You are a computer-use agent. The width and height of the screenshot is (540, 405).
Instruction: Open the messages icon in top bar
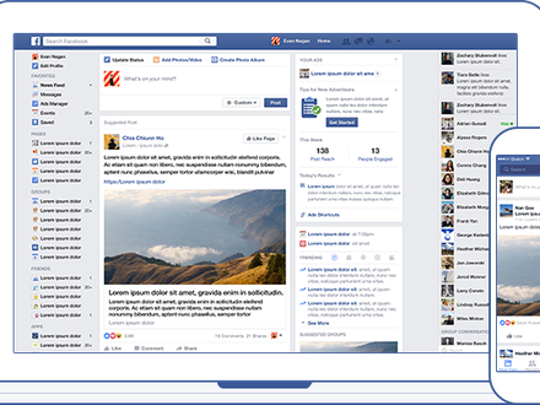pyautogui.click(x=359, y=41)
